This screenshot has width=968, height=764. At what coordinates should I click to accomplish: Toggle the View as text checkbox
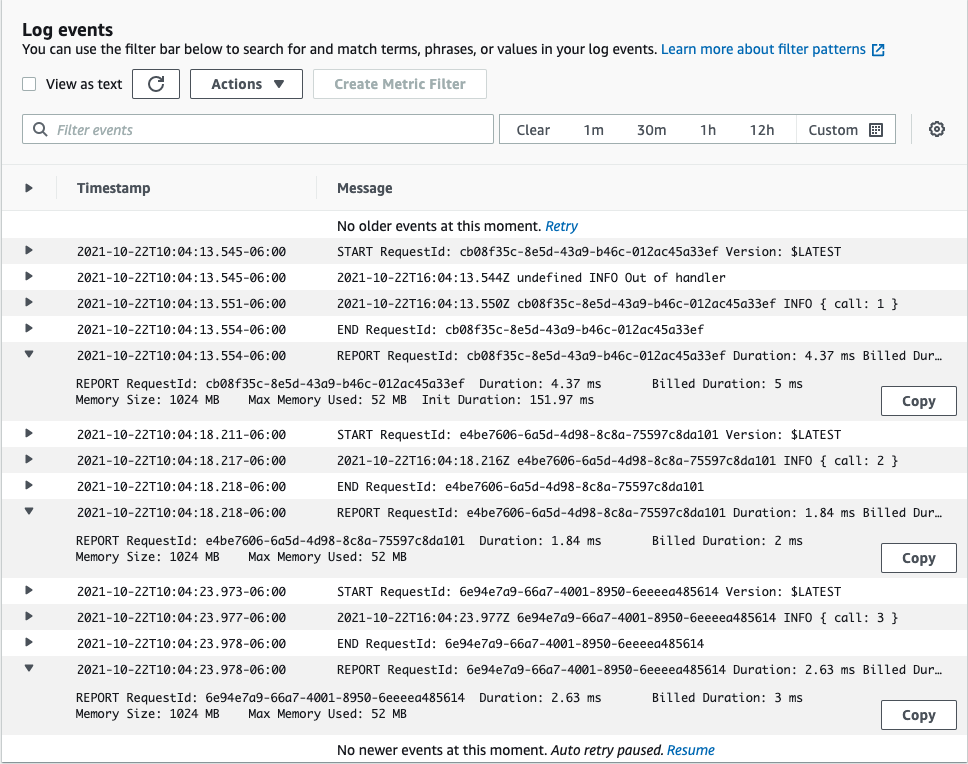coord(30,85)
